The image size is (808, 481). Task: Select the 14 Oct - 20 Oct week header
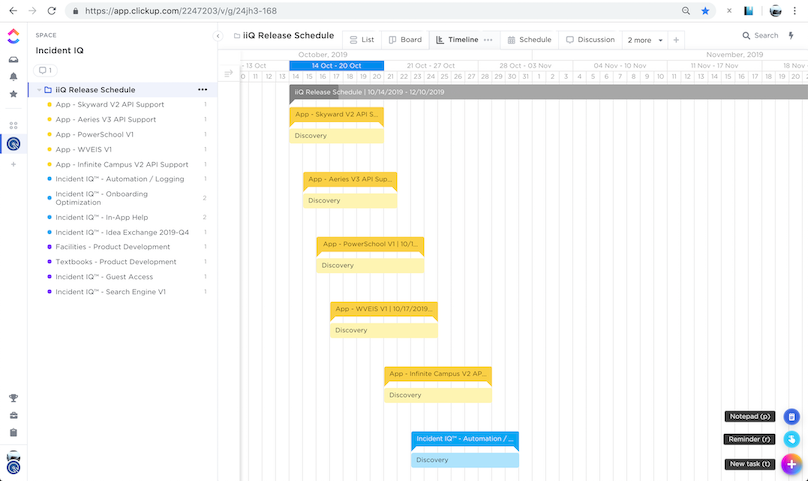[336, 65]
